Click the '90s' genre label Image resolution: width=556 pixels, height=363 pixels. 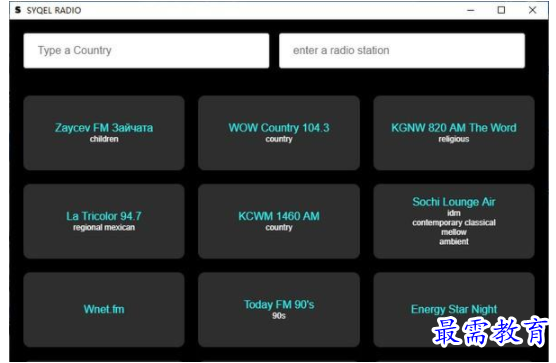tap(279, 315)
